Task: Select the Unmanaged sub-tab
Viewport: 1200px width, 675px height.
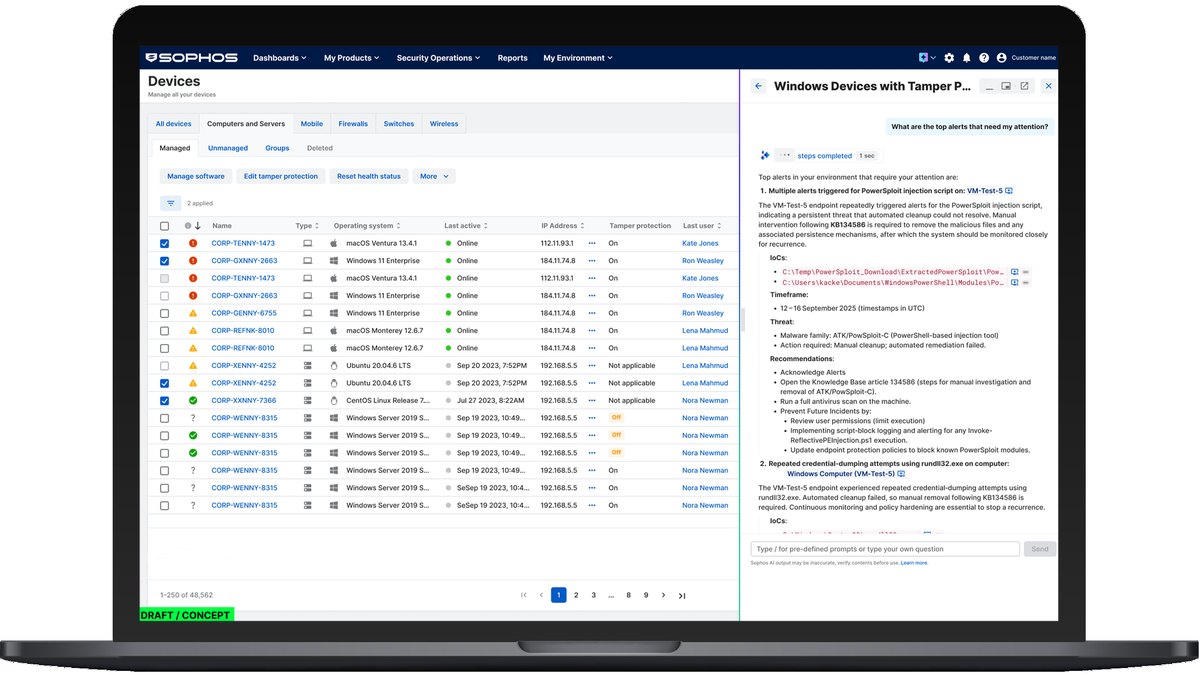Action: coord(228,148)
